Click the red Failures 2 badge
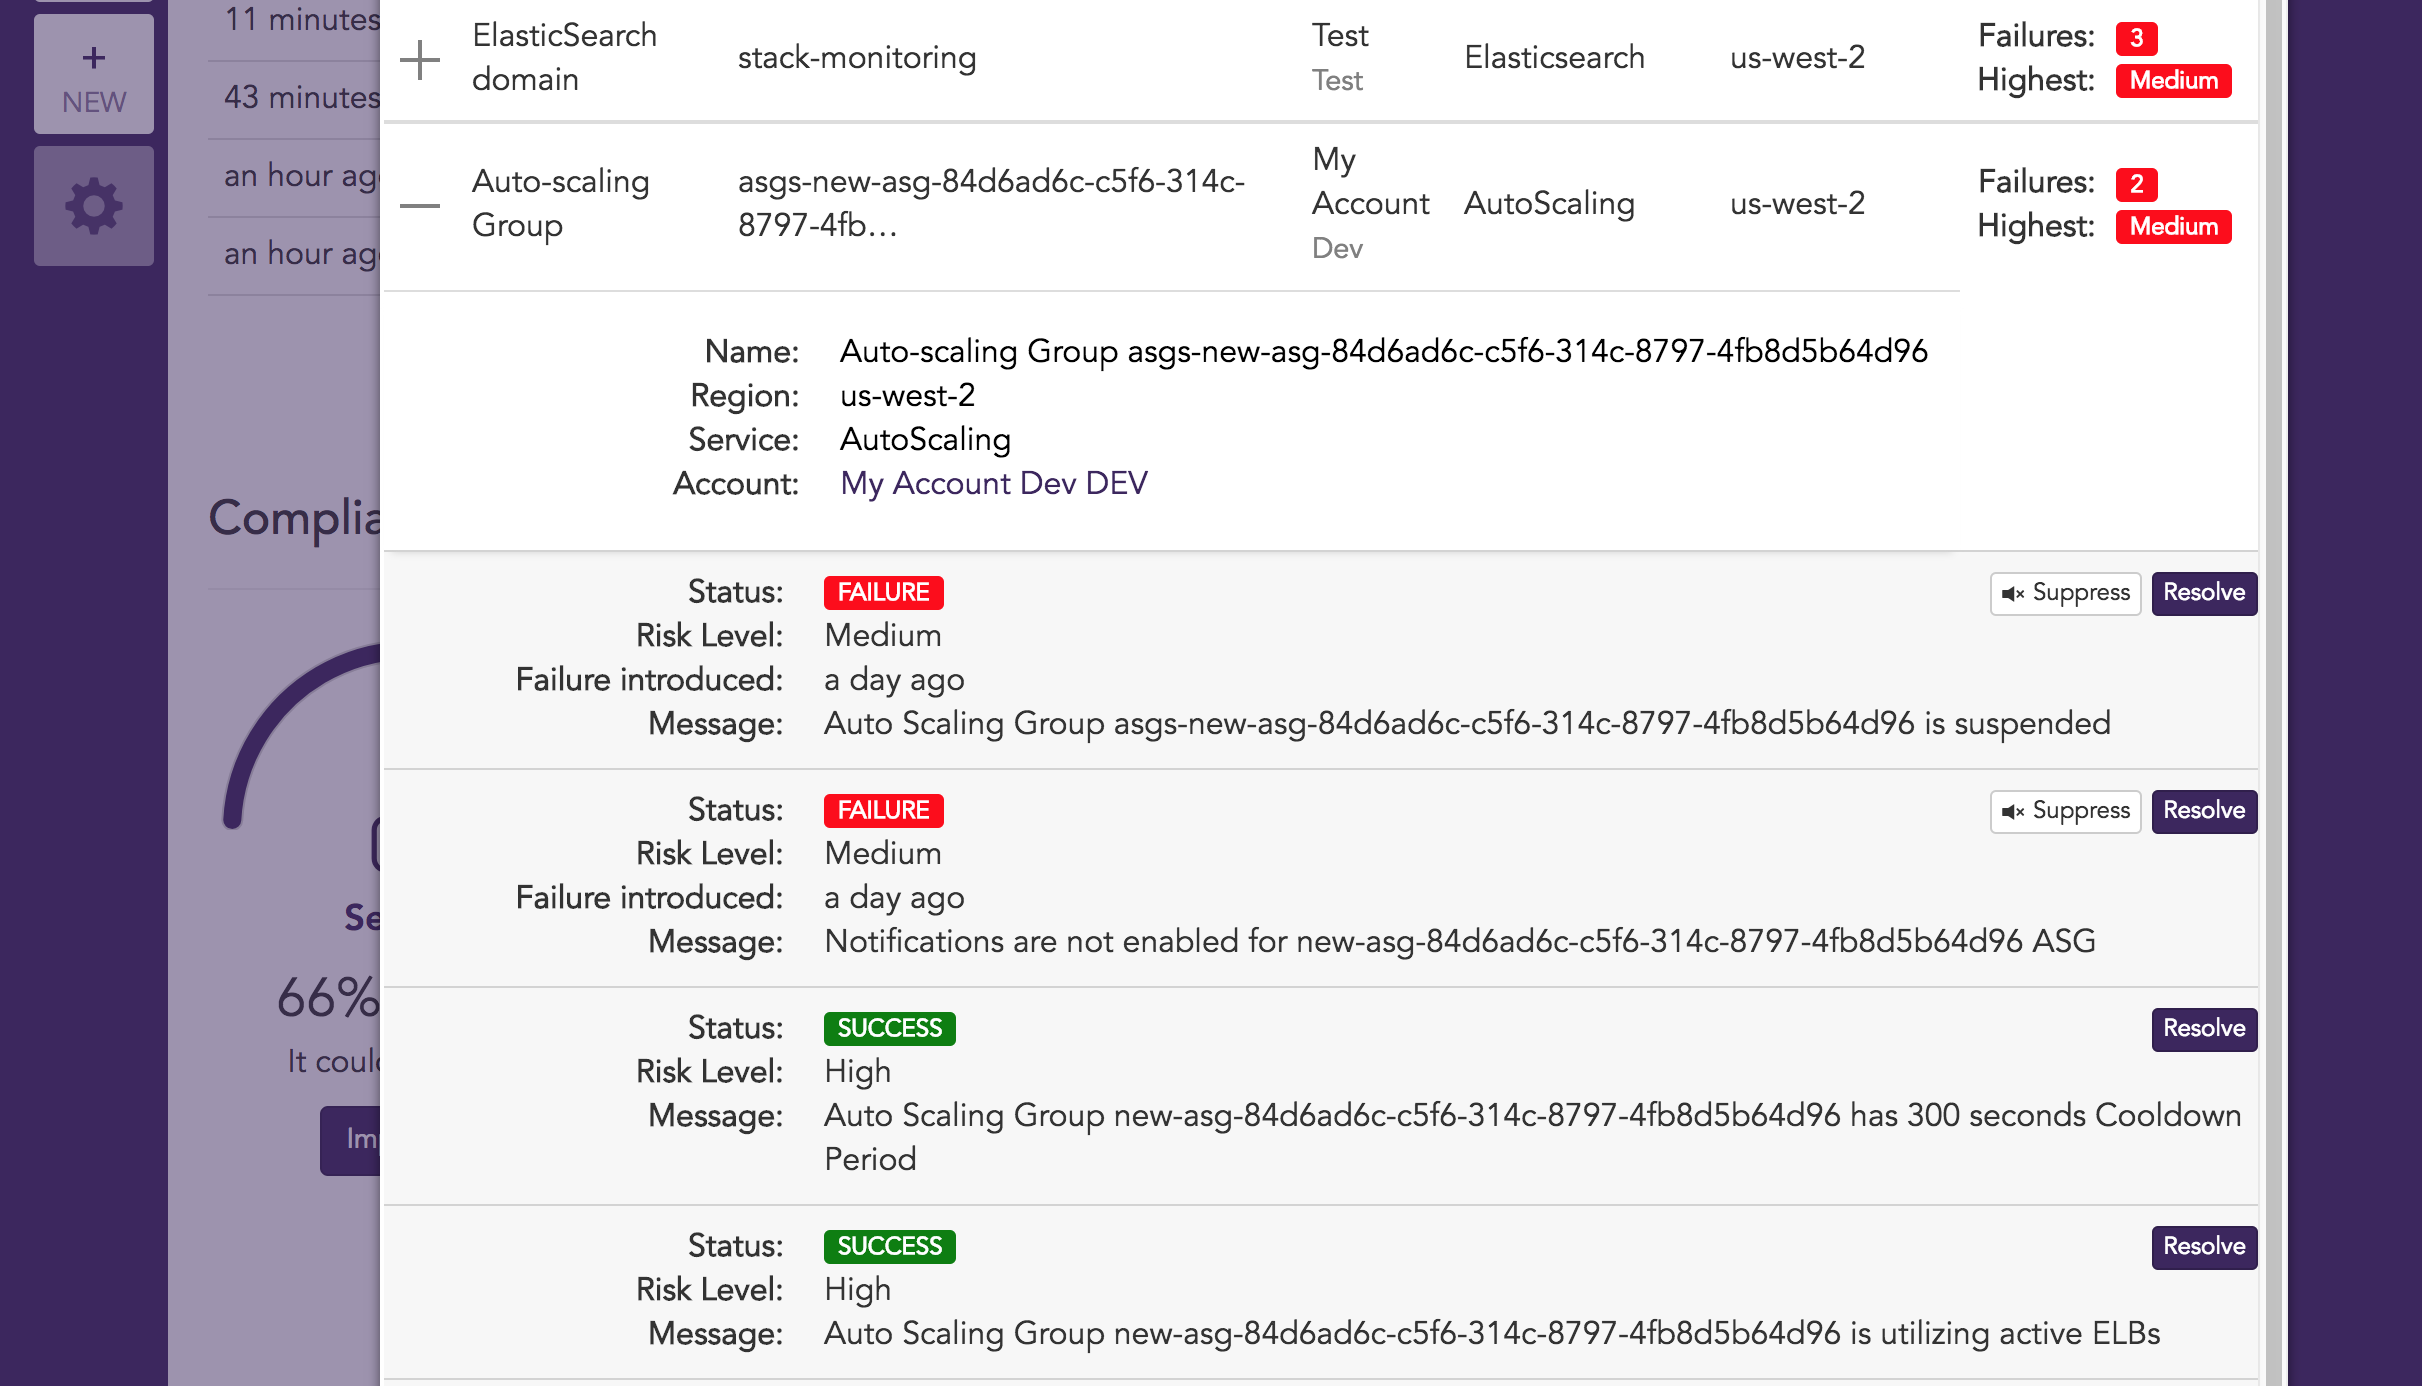The height and width of the screenshot is (1386, 2422). 2136,184
